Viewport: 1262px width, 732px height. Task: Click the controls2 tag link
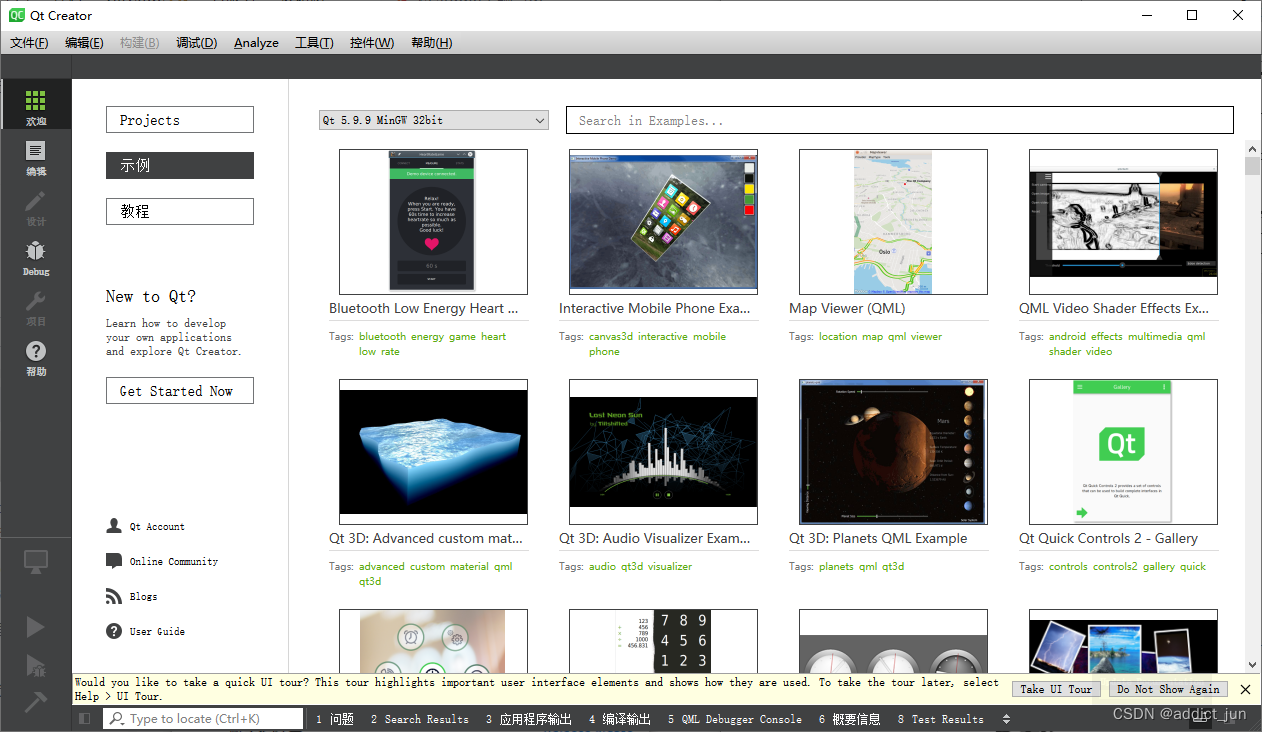pyautogui.click(x=1115, y=567)
